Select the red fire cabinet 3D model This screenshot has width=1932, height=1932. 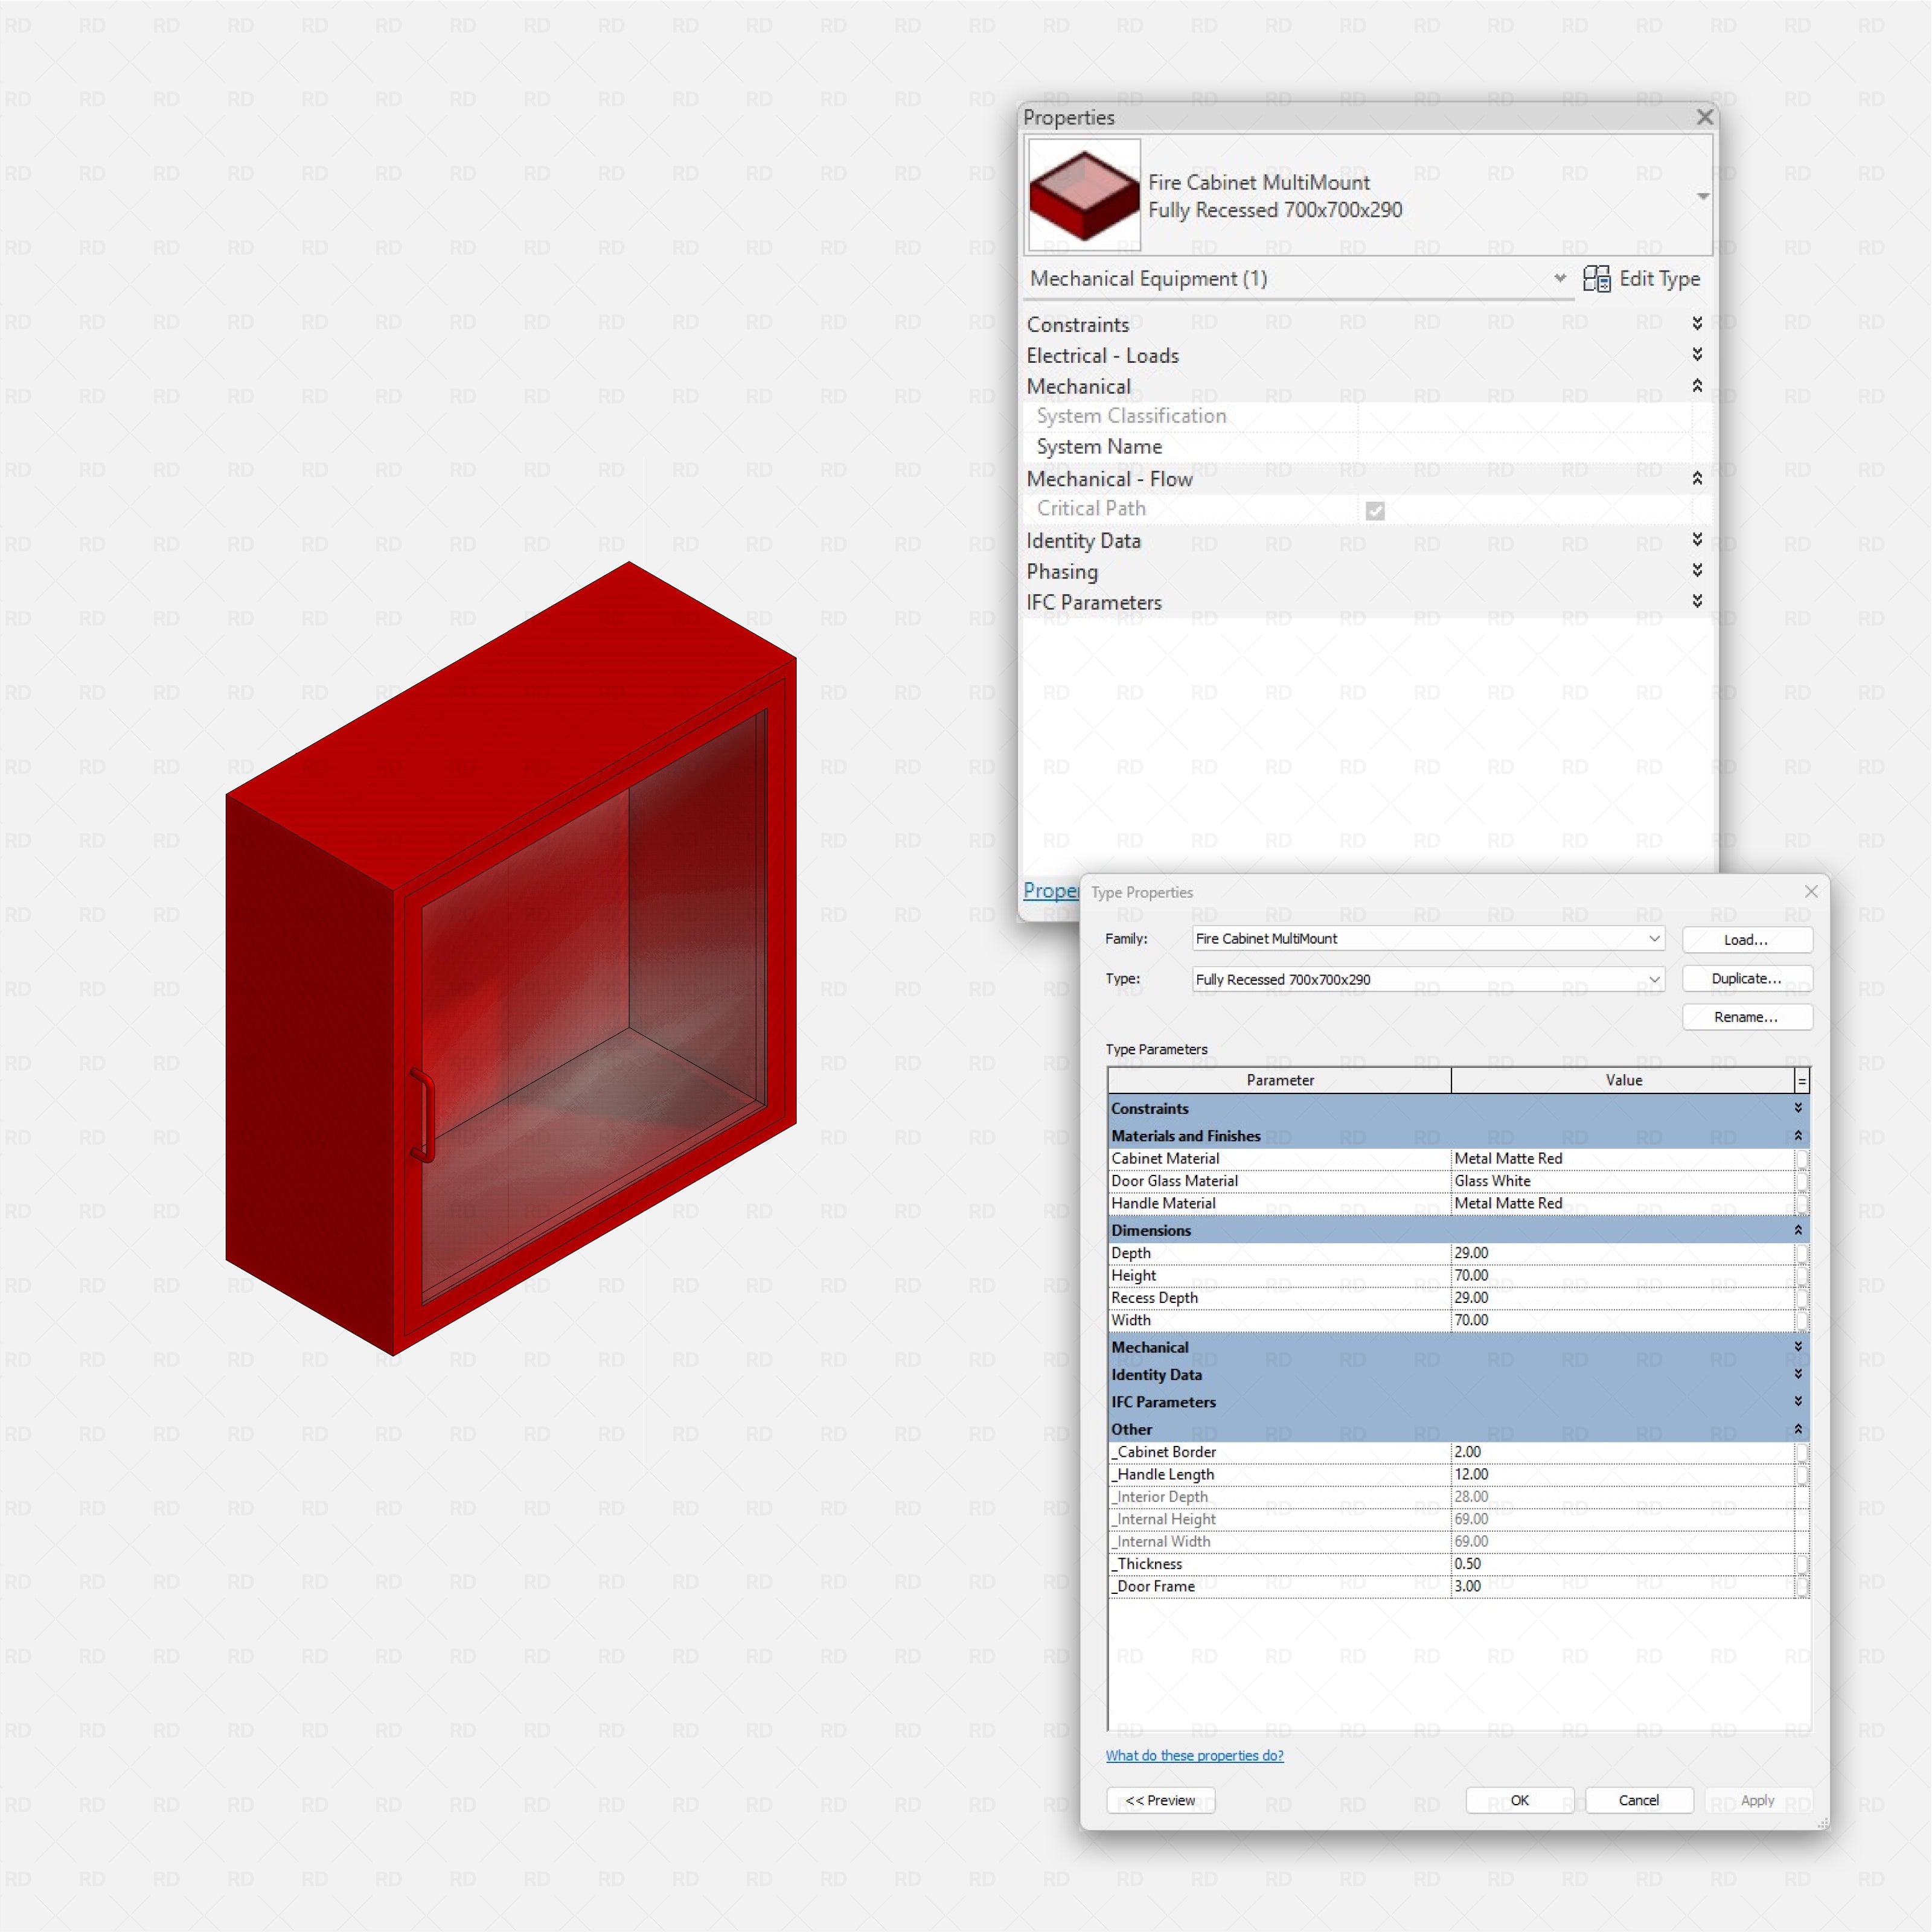510,958
